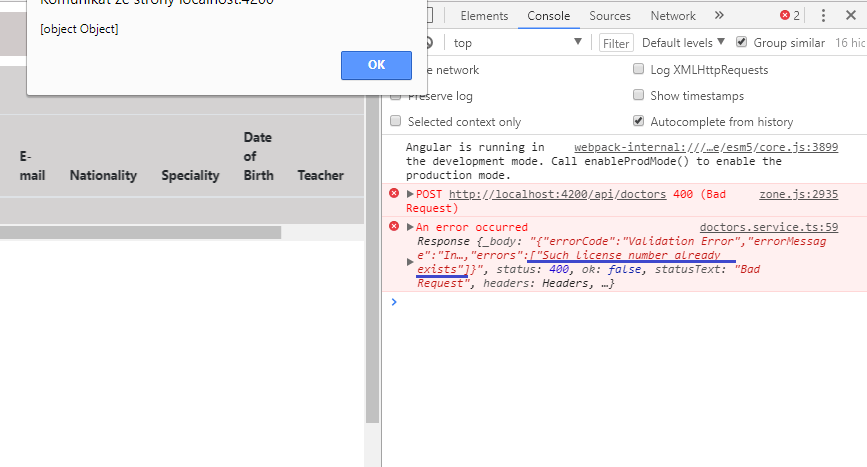Click the Nationality column header
Screen dimensions: 867x467
click(x=103, y=175)
